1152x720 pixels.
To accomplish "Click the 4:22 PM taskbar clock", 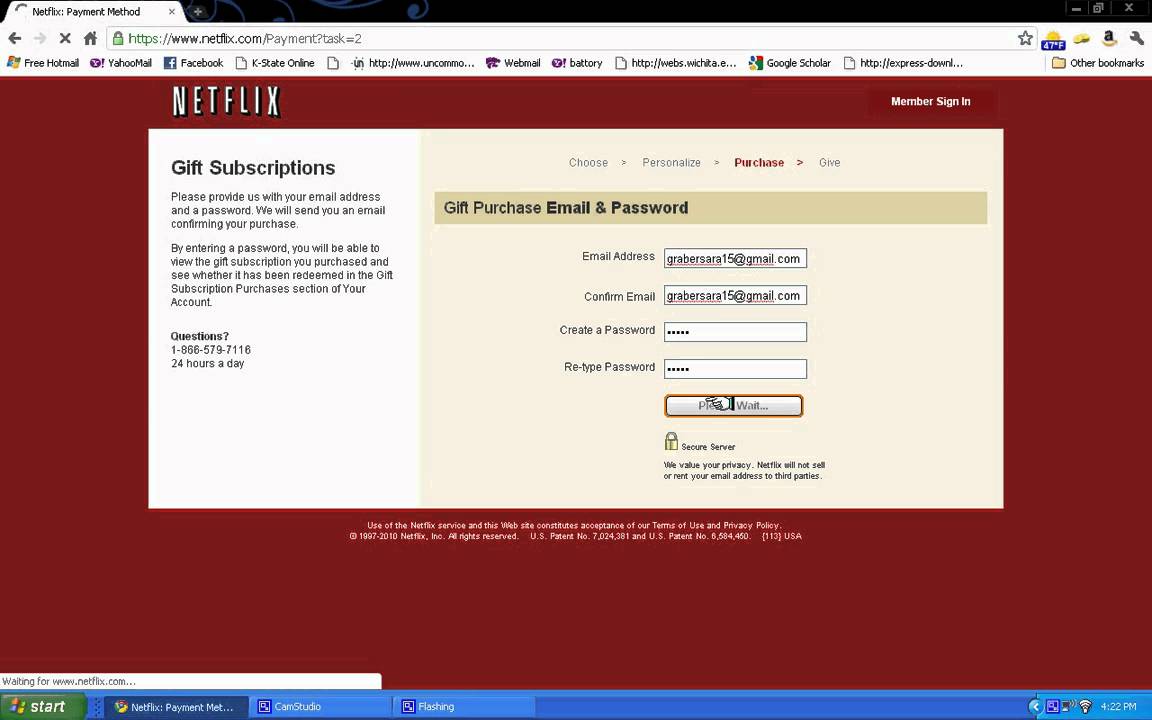I will click(x=1118, y=707).
